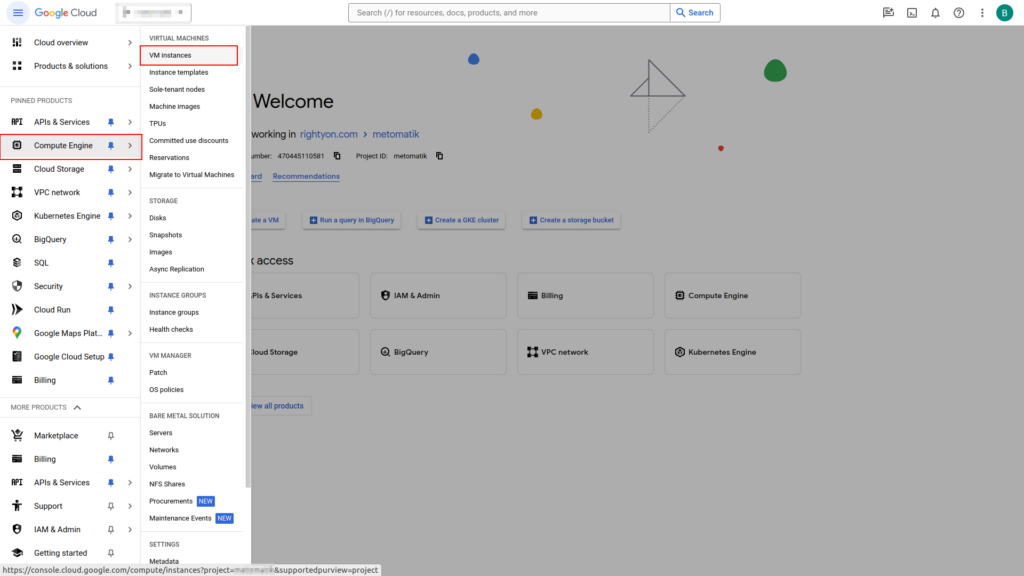
Task: Click the help question mark icon
Action: (959, 13)
